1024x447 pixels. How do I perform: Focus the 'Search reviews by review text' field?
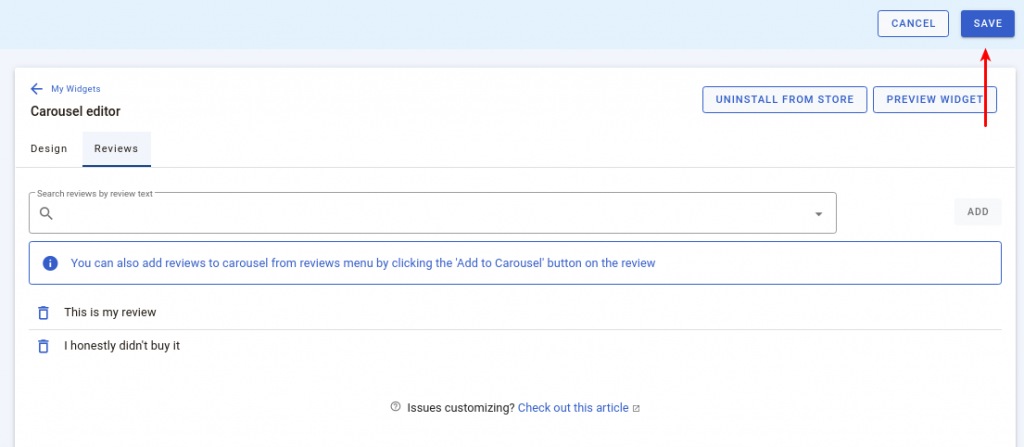(x=432, y=213)
